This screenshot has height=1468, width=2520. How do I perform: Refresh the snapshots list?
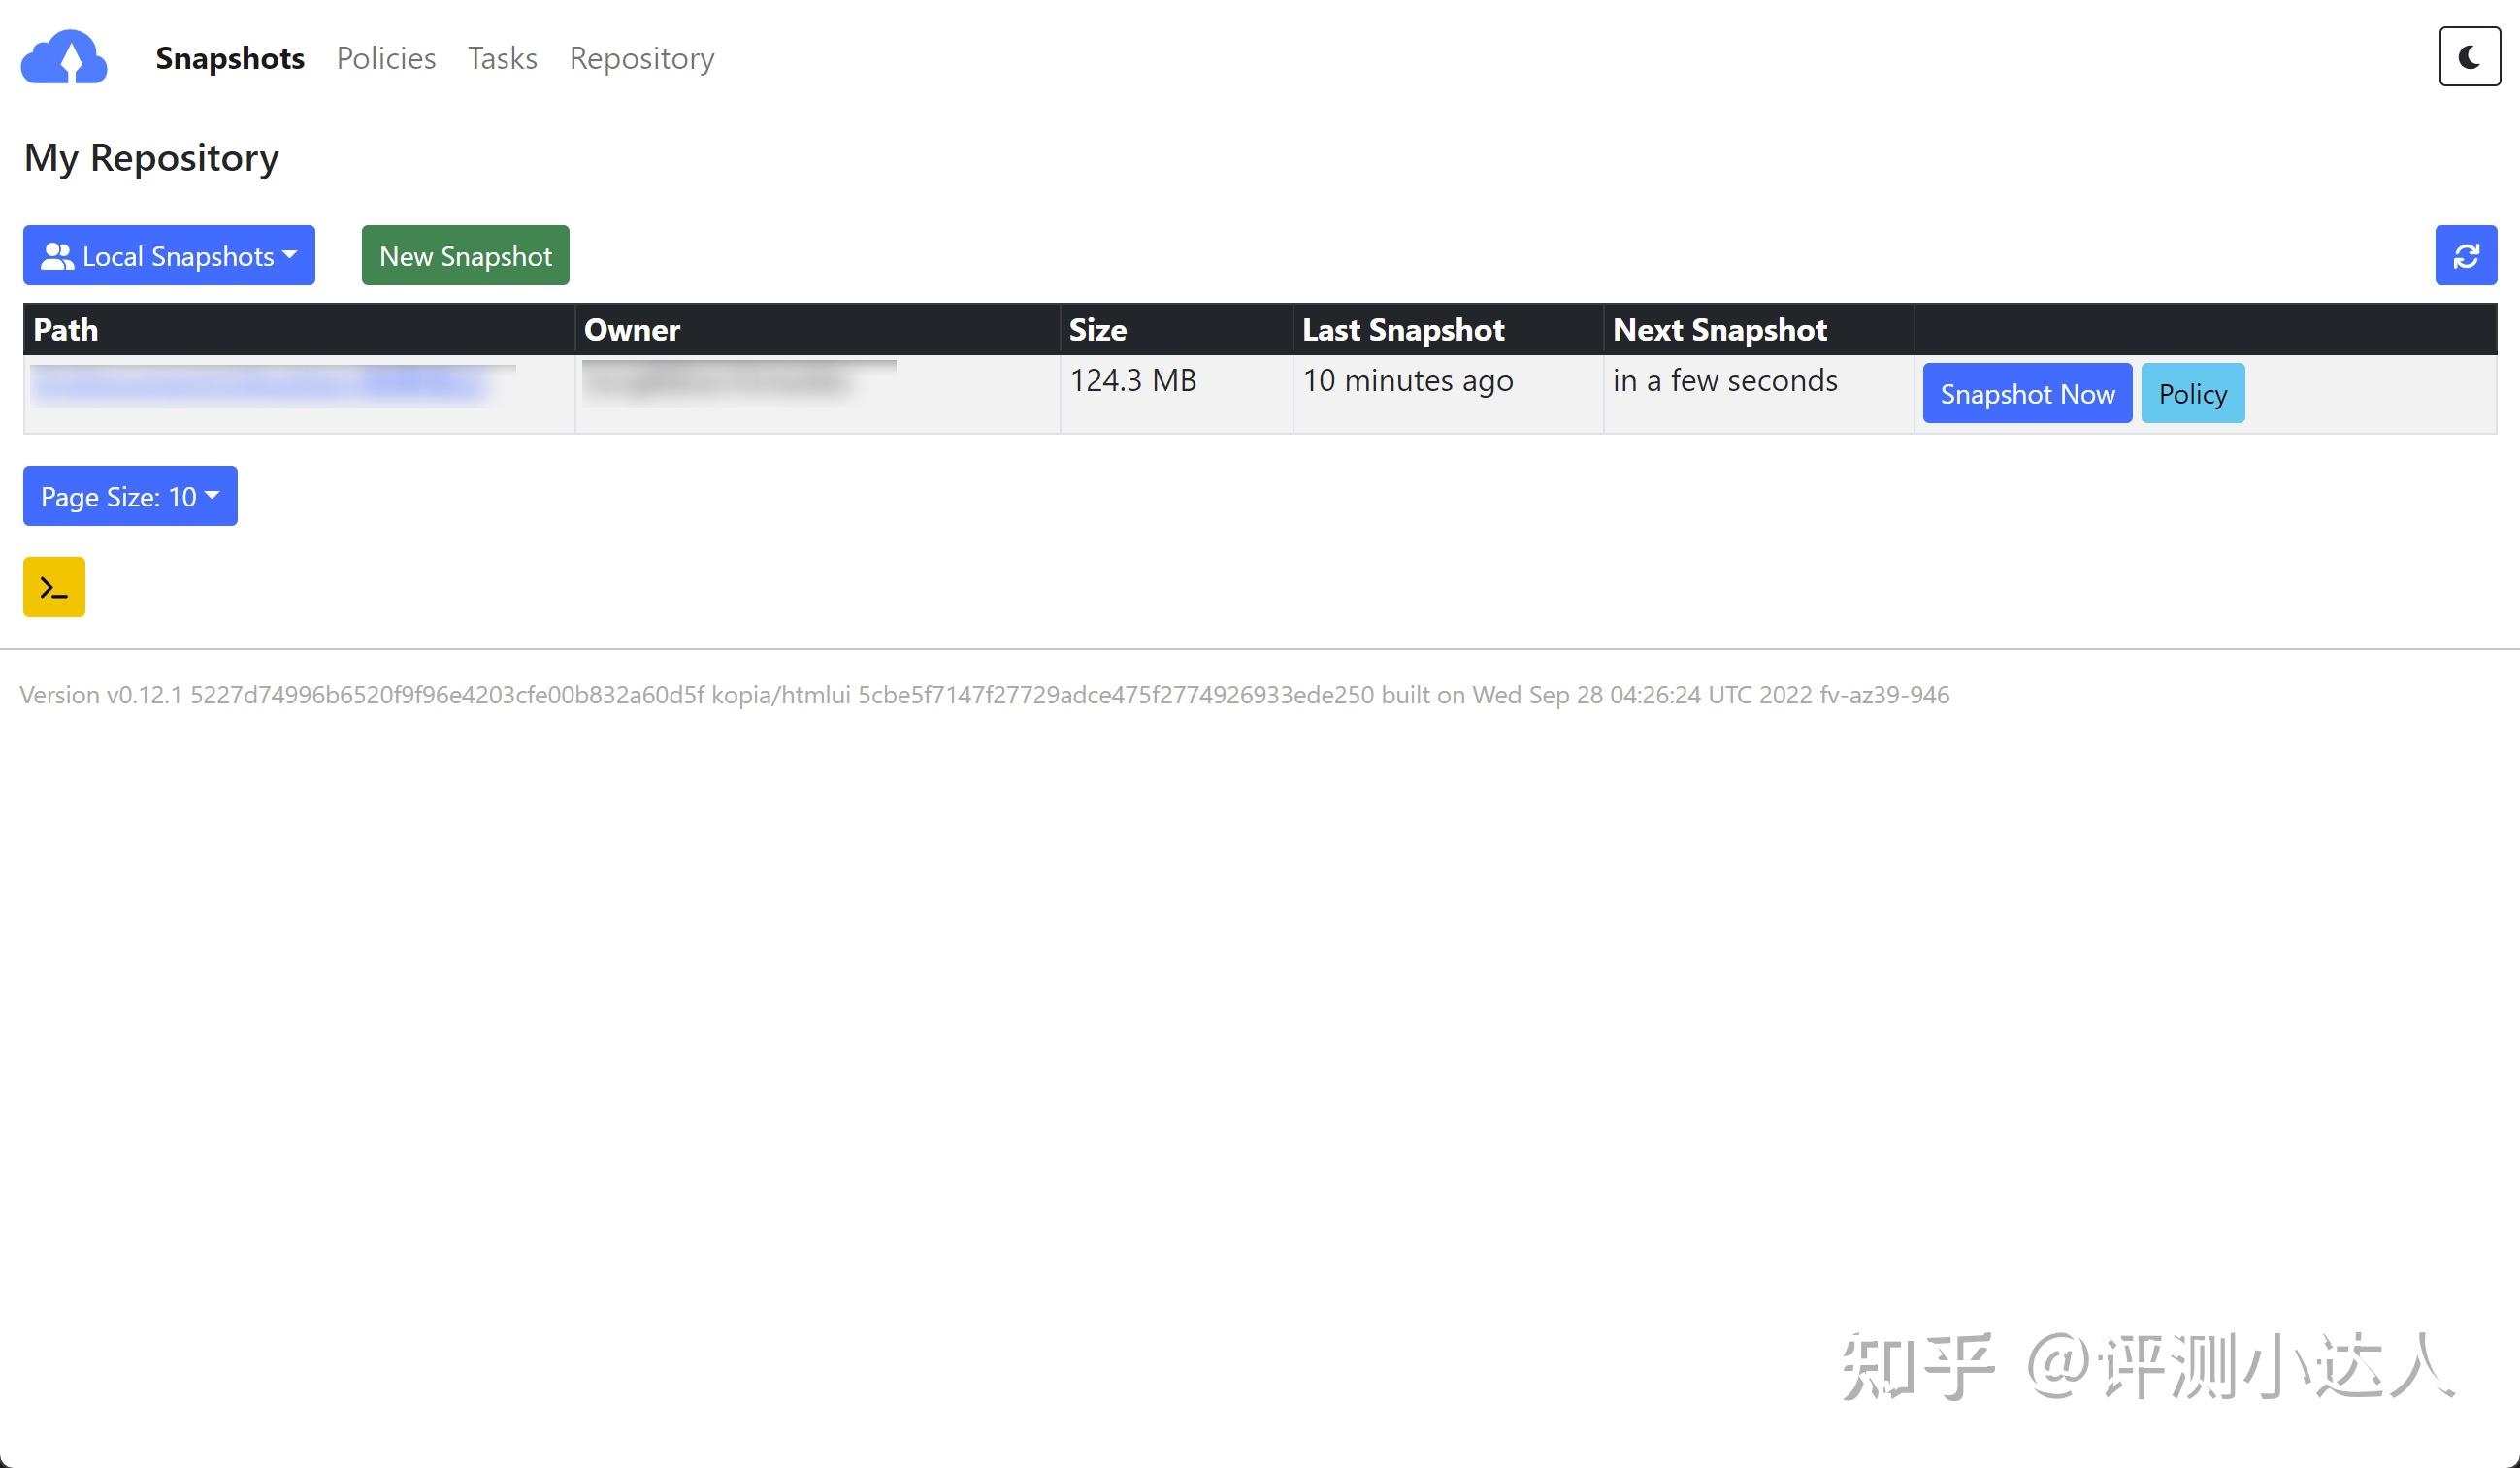click(2465, 256)
